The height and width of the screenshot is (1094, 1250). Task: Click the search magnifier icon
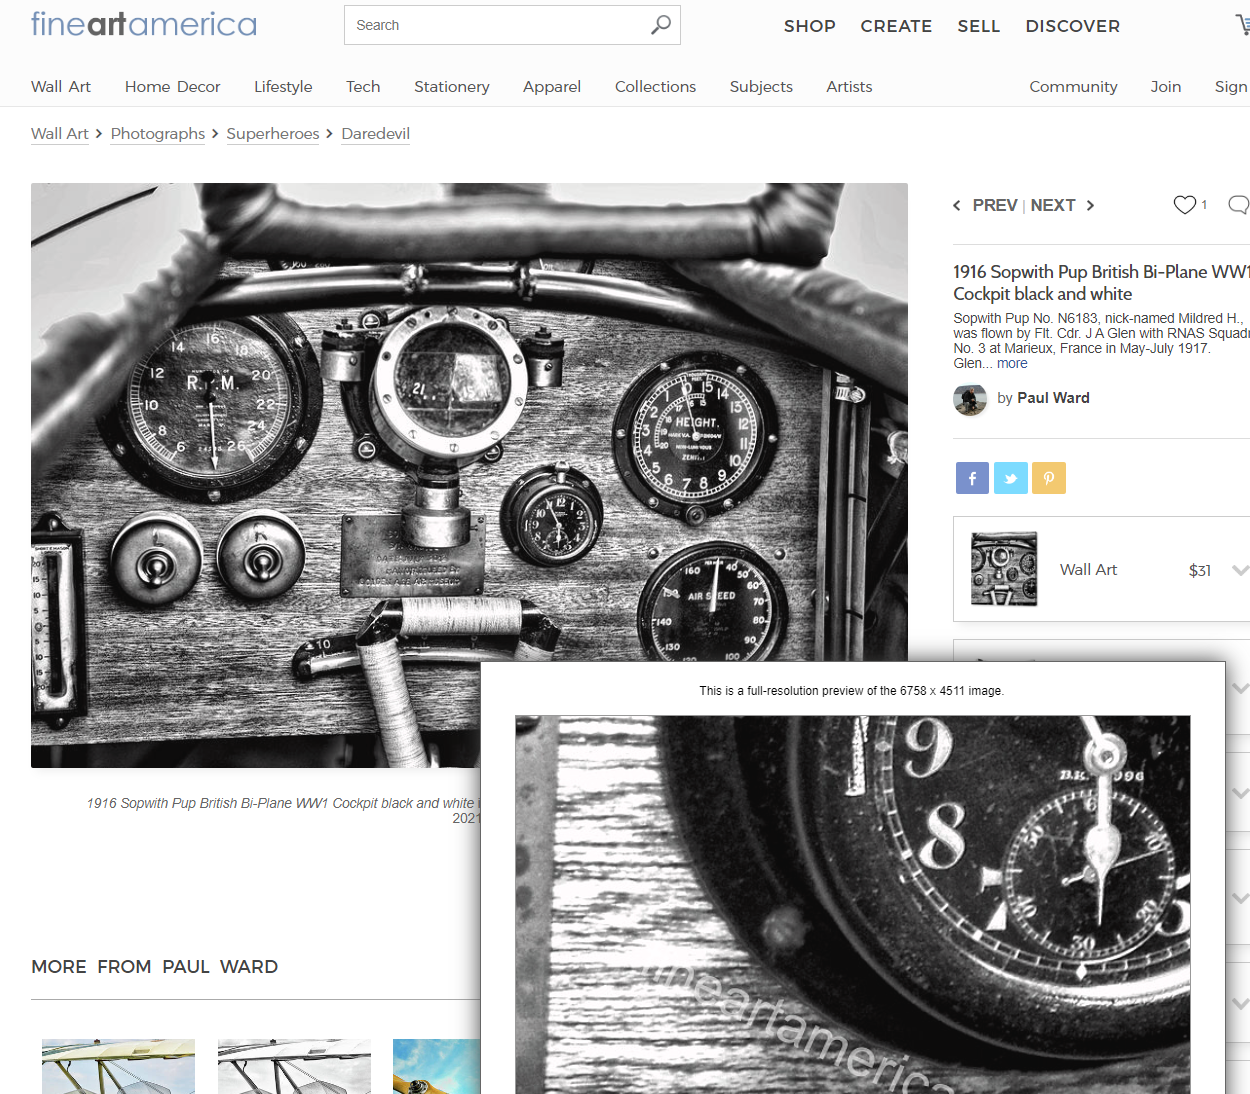click(x=660, y=25)
